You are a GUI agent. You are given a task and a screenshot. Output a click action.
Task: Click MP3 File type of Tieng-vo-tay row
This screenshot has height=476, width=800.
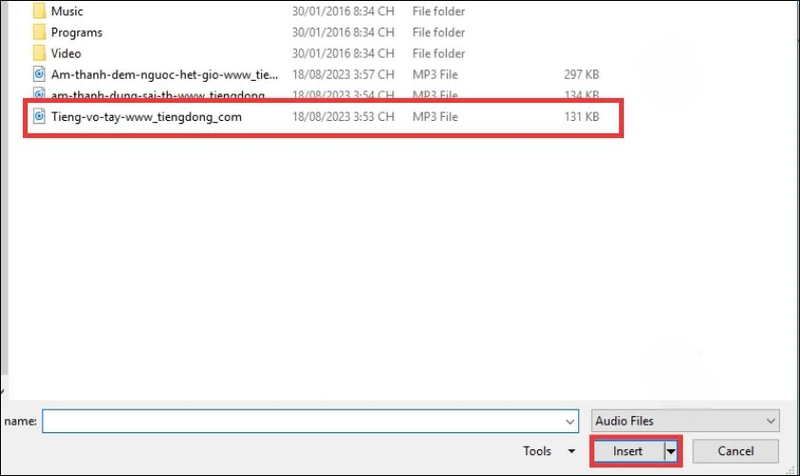(x=435, y=117)
